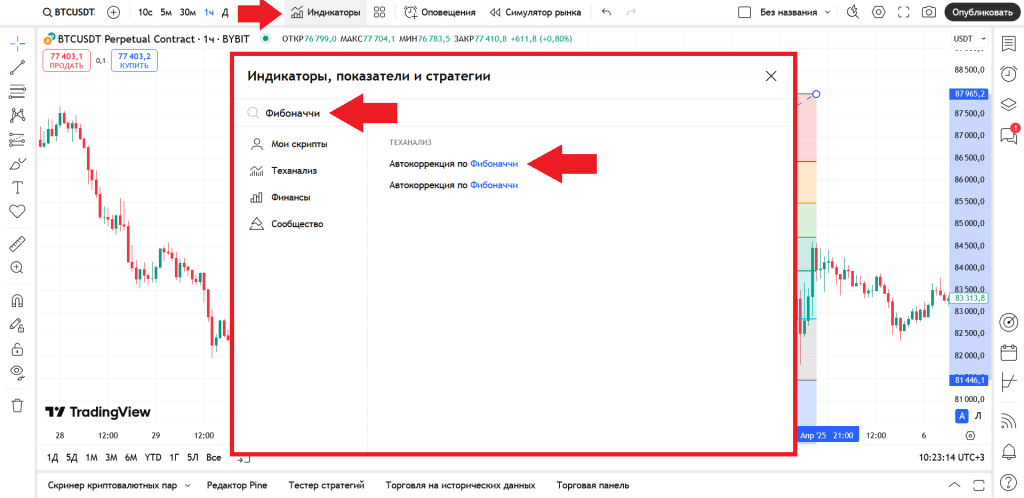Toggle stay in drawing mode
Image resolution: width=1024 pixels, height=498 pixels.
18,324
